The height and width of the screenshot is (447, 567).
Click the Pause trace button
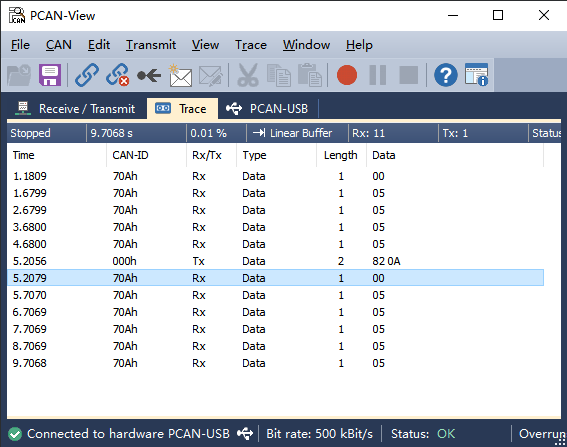click(x=378, y=75)
